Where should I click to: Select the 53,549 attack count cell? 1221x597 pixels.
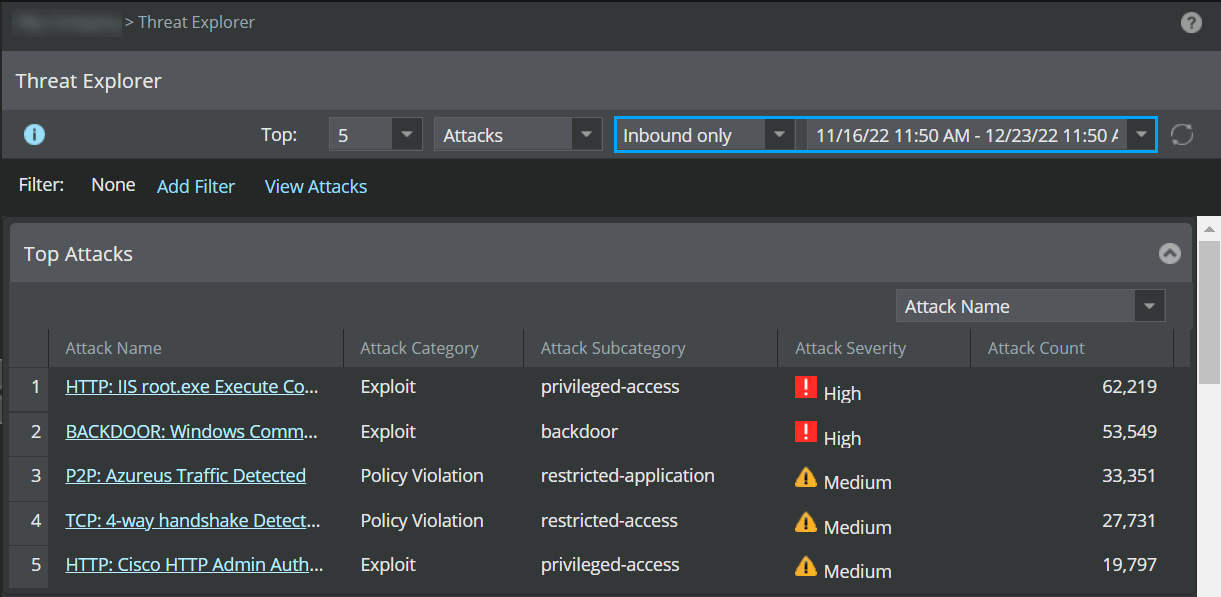1072,432
